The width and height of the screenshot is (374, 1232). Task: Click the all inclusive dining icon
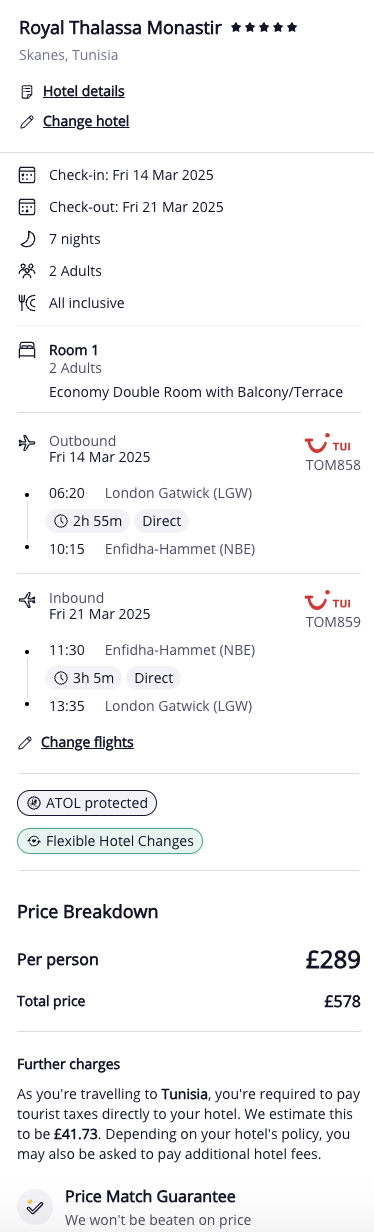click(27, 303)
